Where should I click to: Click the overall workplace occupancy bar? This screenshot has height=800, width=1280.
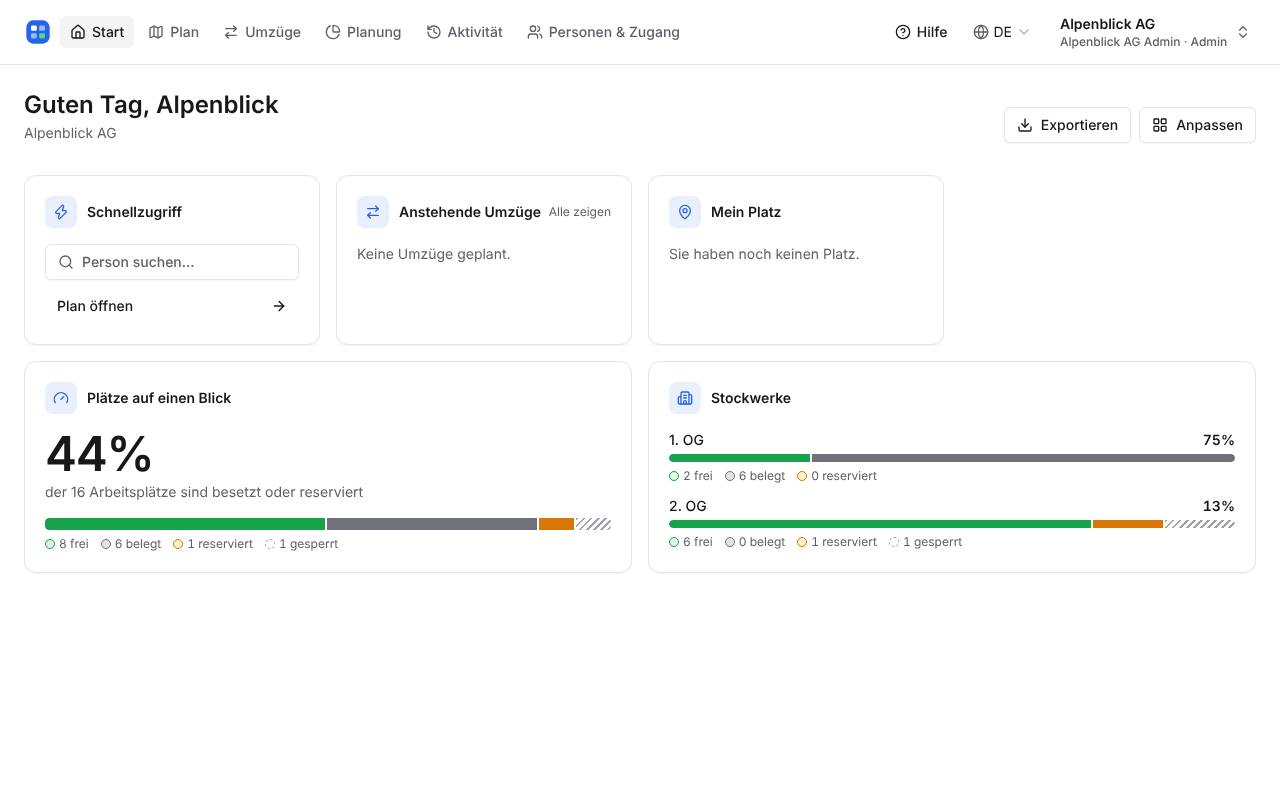[x=328, y=524]
